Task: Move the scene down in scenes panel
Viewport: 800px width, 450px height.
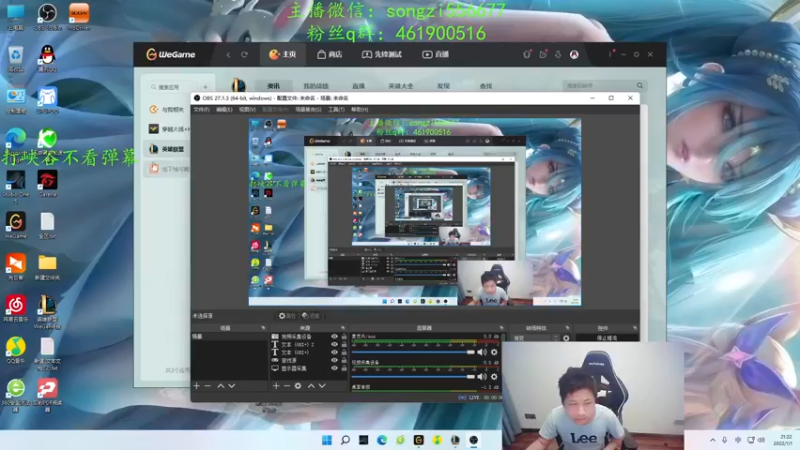Action: 232,386
